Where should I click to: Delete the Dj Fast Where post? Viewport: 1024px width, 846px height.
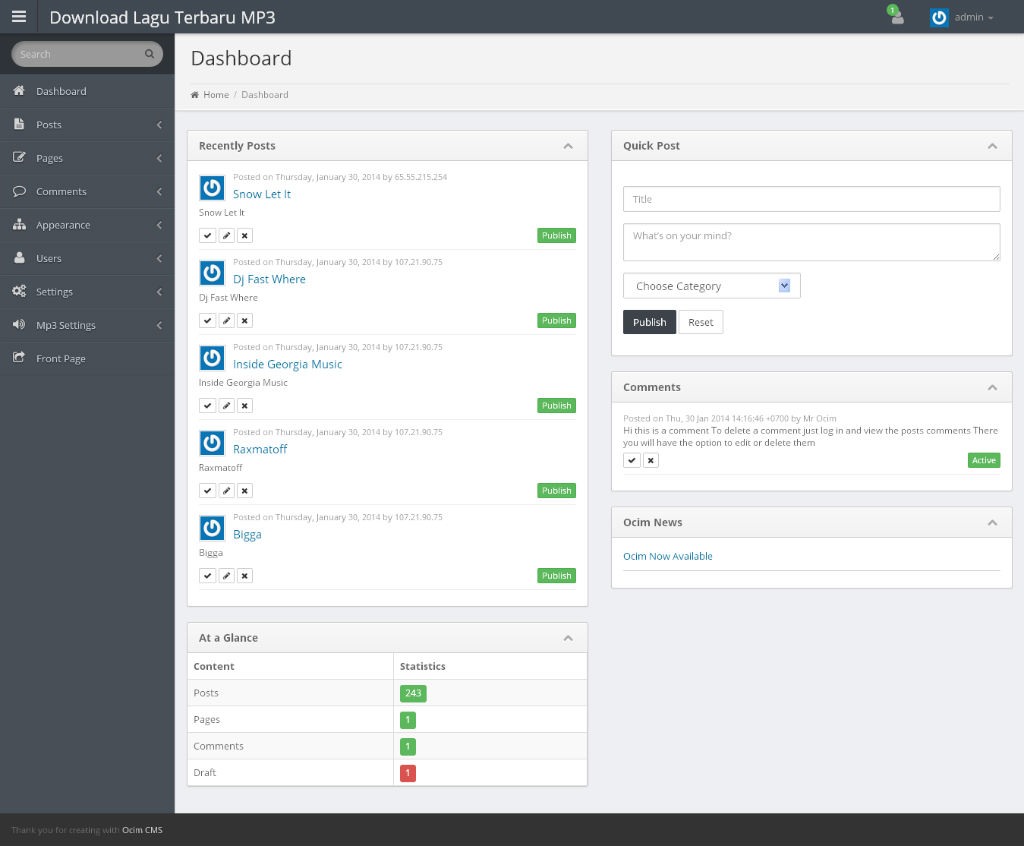pyautogui.click(x=245, y=321)
